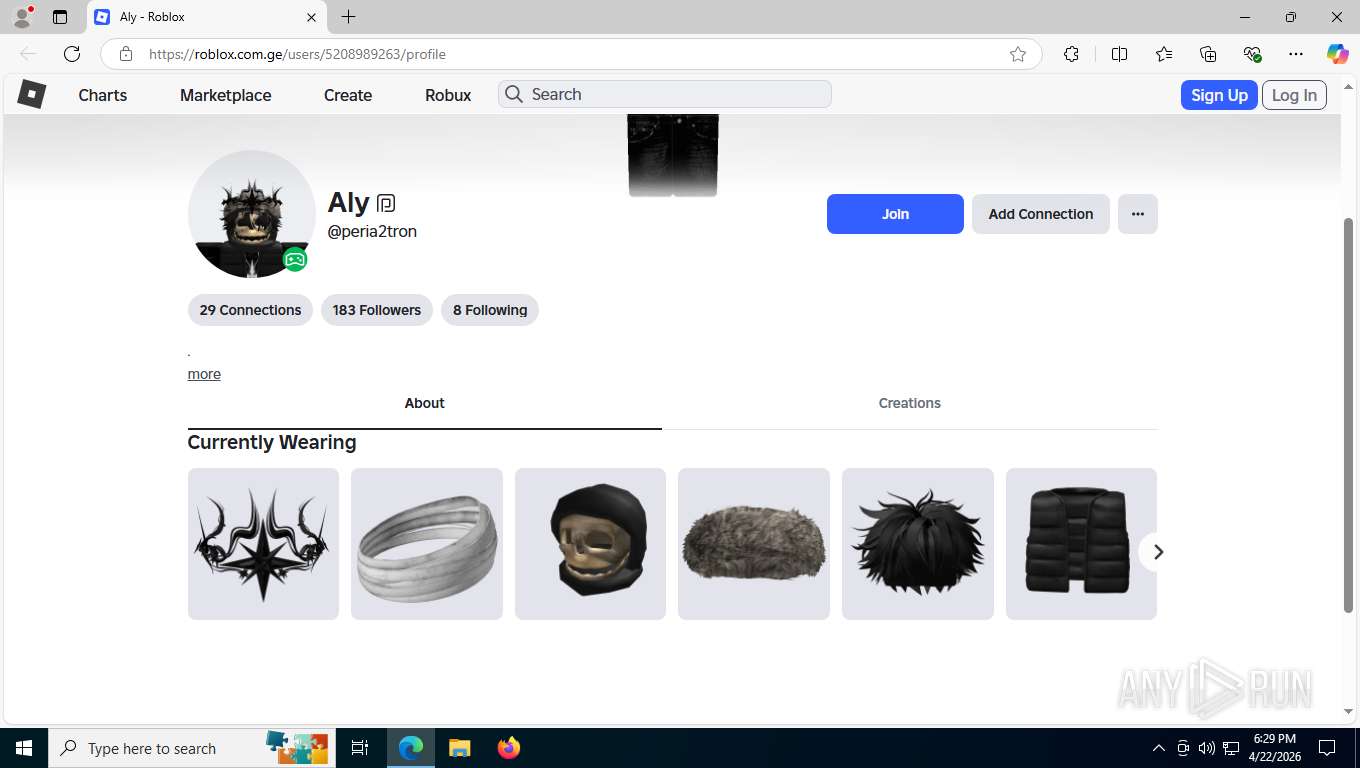Open the Charts menu

103,95
